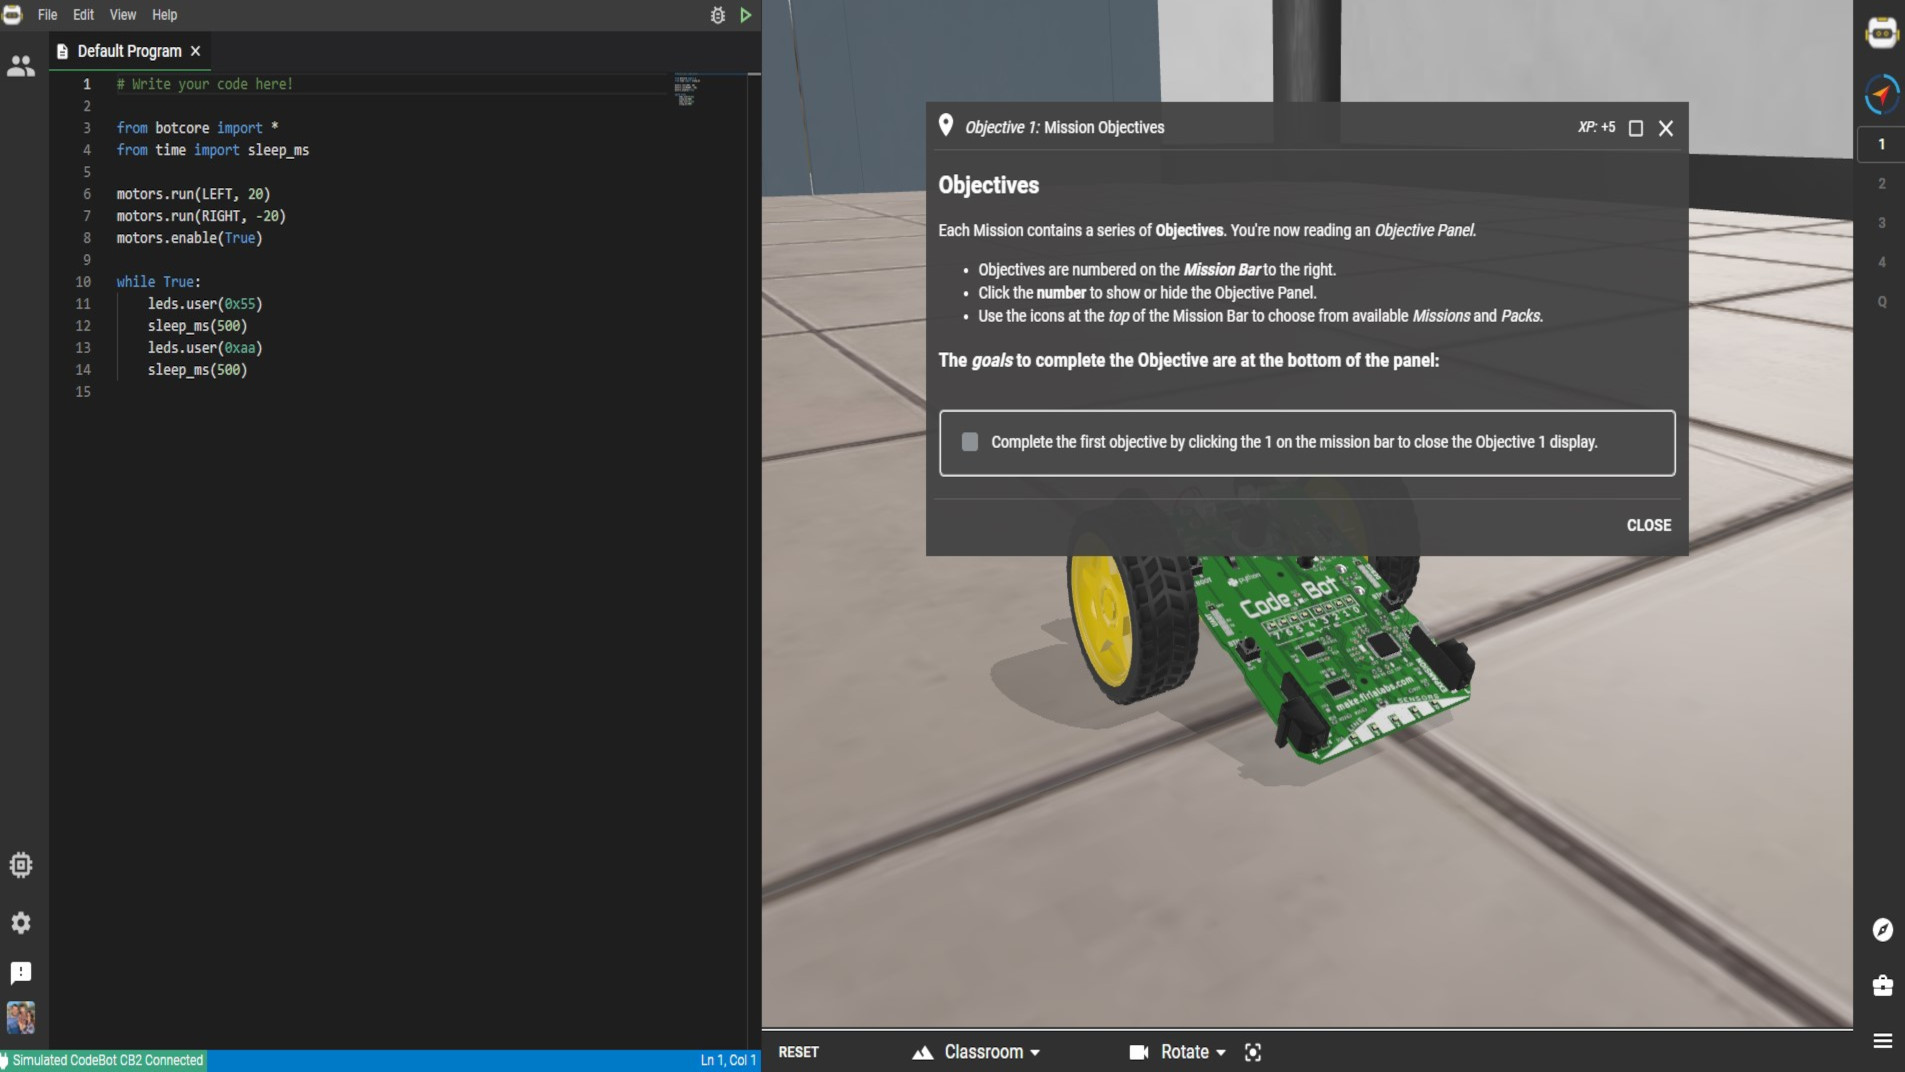Open settings gear in left sidebar
This screenshot has height=1072, width=1905.
pyautogui.click(x=21, y=922)
